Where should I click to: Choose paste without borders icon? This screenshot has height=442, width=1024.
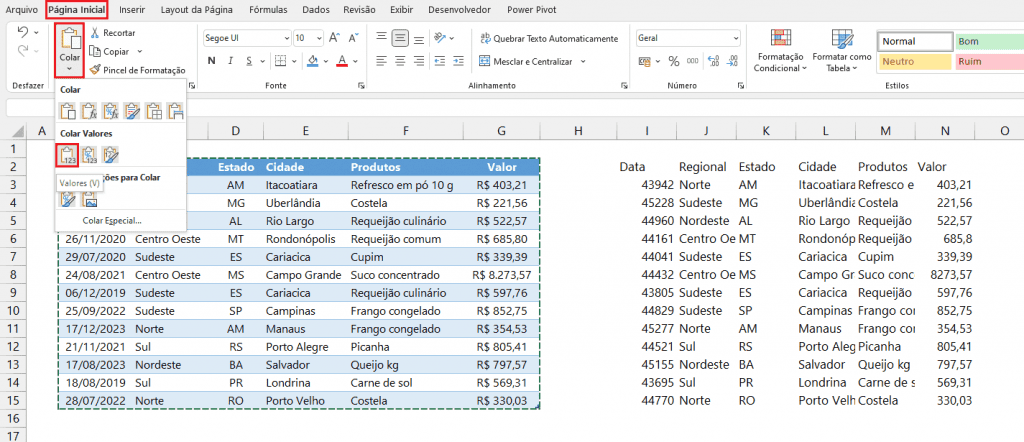pos(153,111)
